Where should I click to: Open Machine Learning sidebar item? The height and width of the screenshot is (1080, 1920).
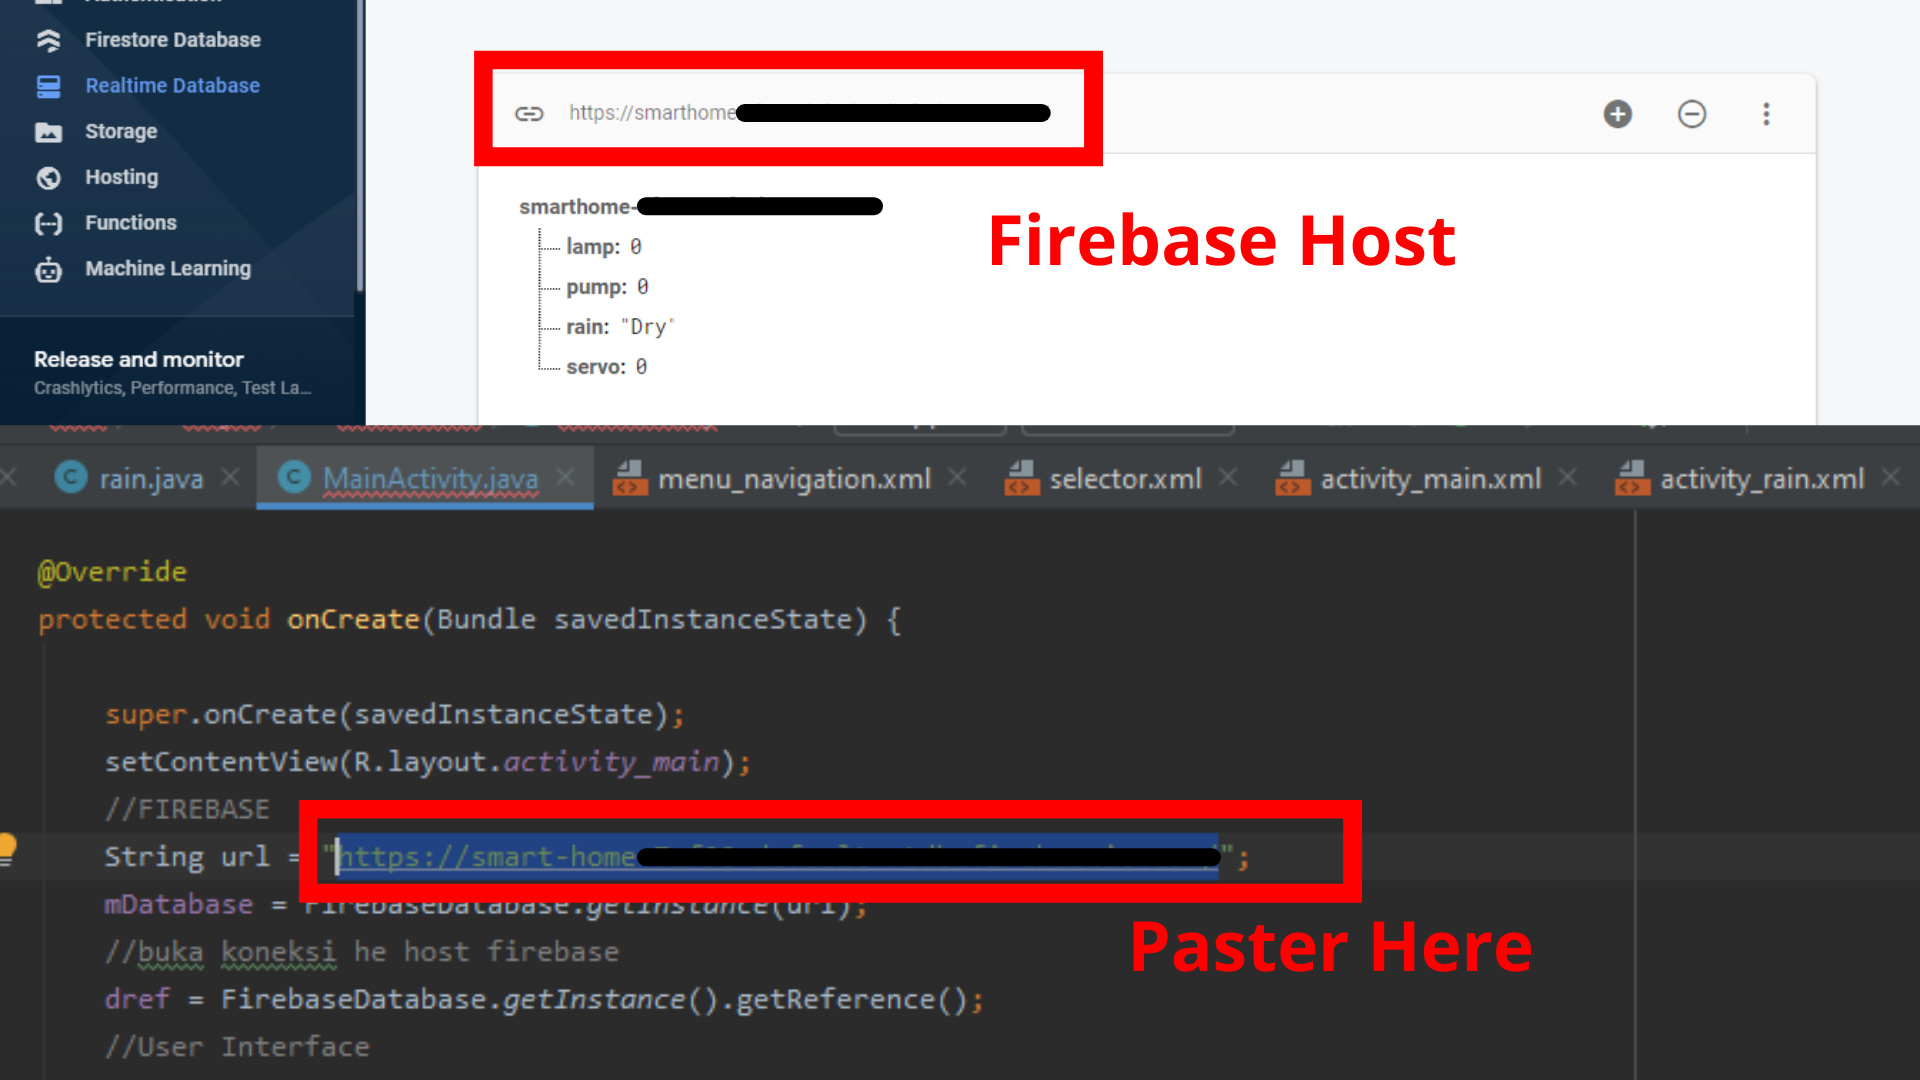point(168,268)
